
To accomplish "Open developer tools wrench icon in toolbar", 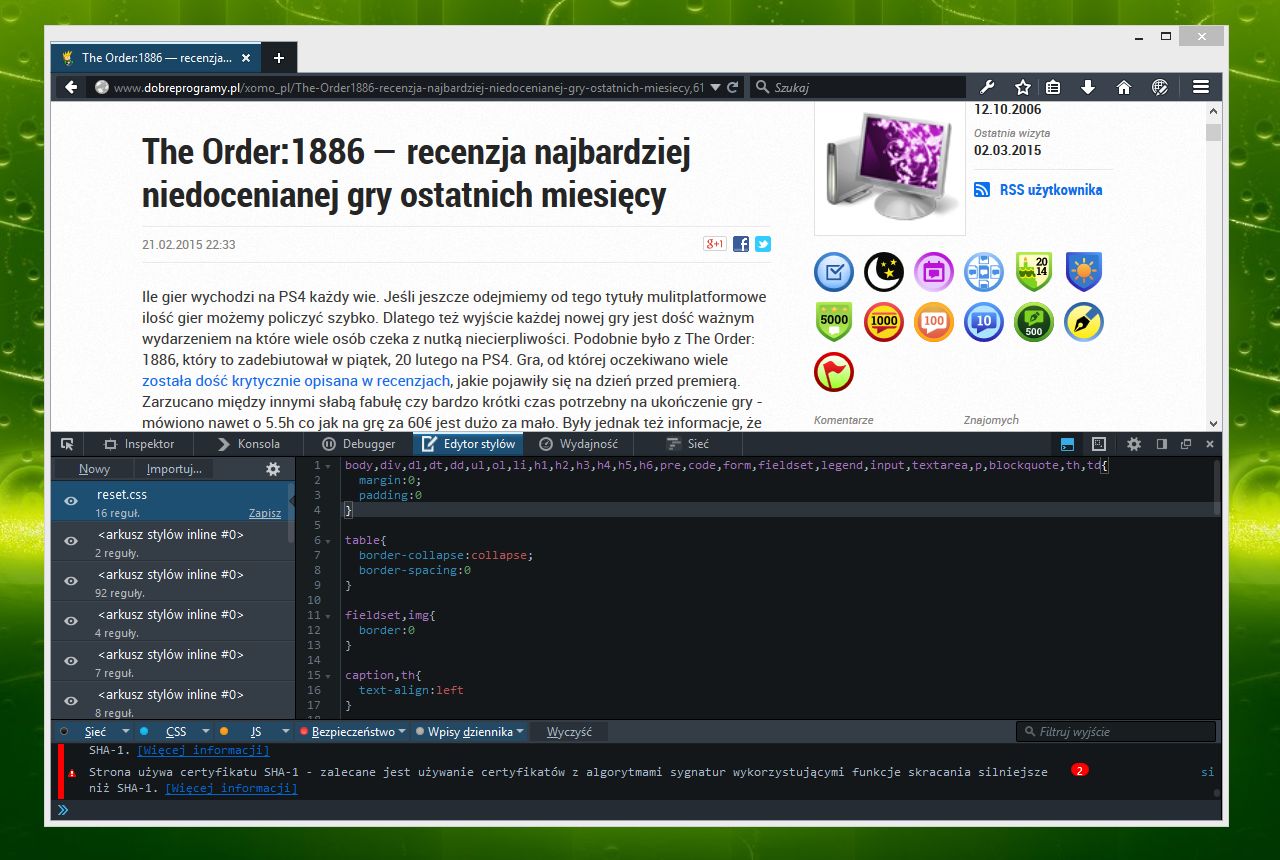I will click(986, 87).
